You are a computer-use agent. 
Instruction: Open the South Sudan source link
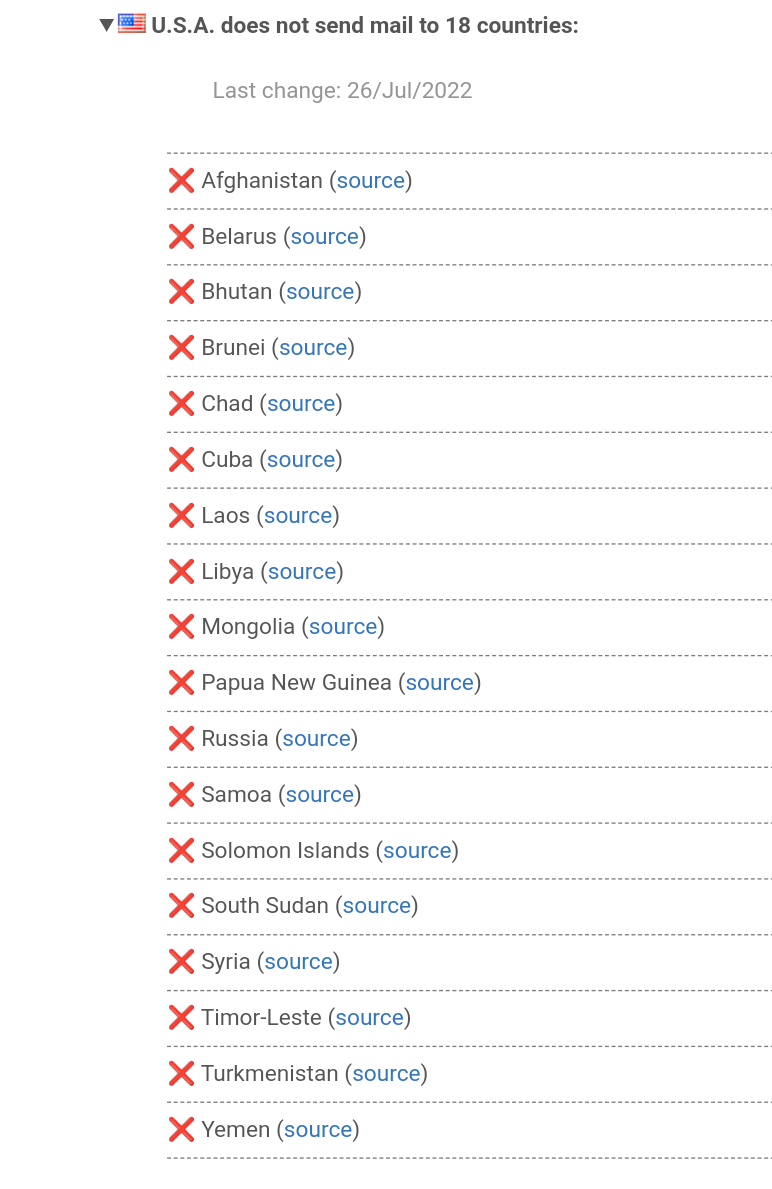coord(377,906)
